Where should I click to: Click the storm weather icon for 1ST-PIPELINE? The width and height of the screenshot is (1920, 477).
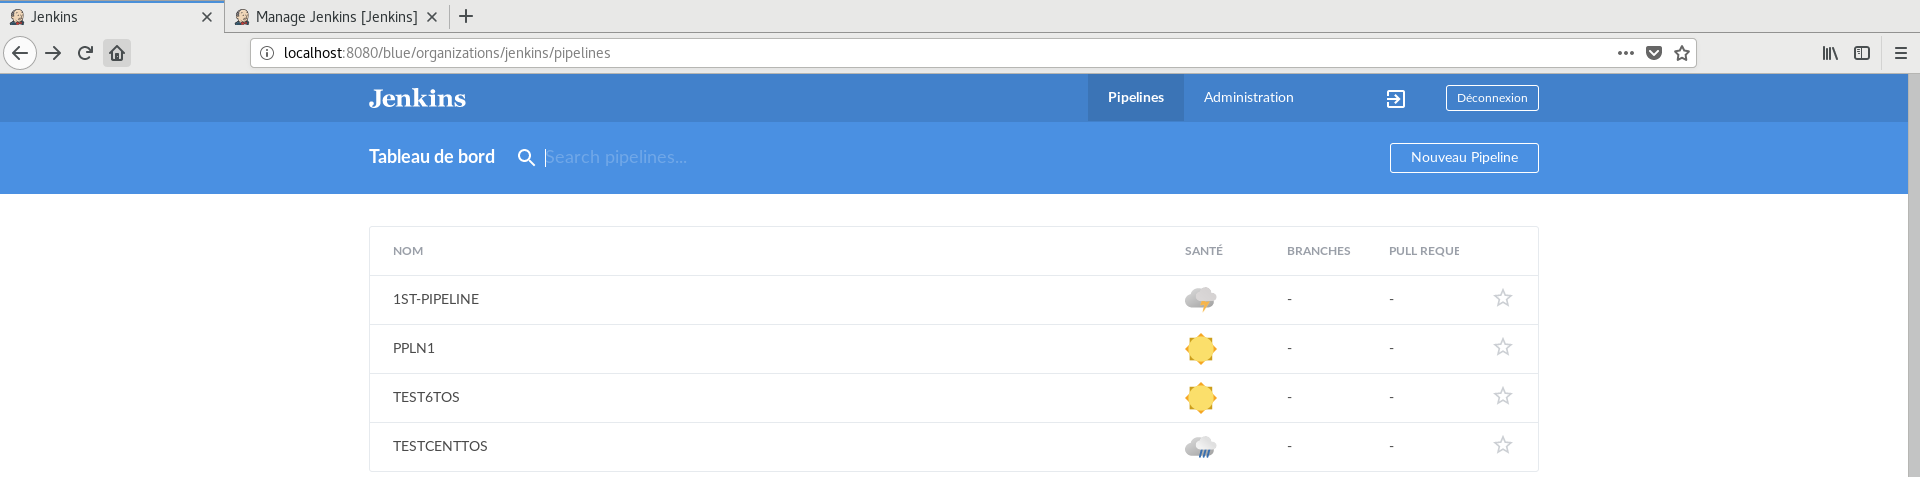pyautogui.click(x=1200, y=299)
